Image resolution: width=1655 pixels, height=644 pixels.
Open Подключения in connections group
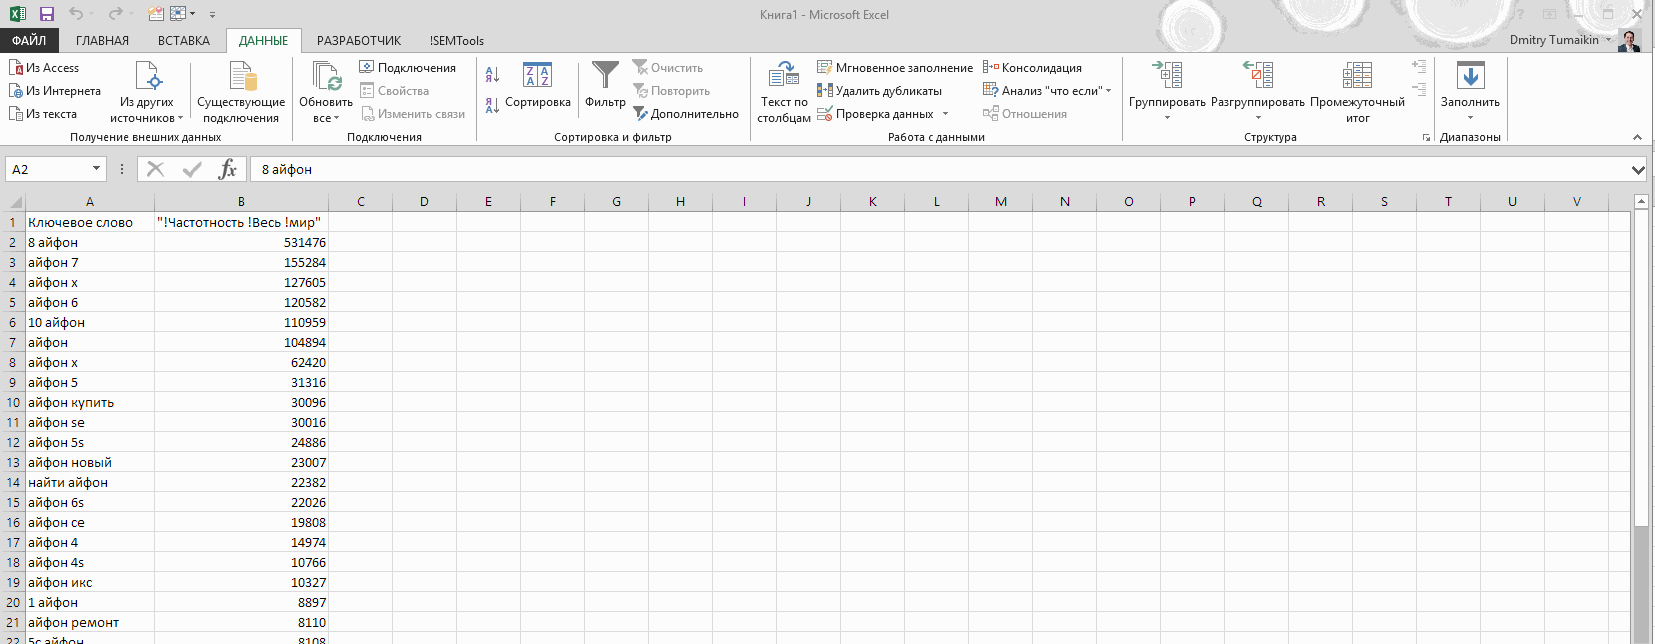click(408, 68)
